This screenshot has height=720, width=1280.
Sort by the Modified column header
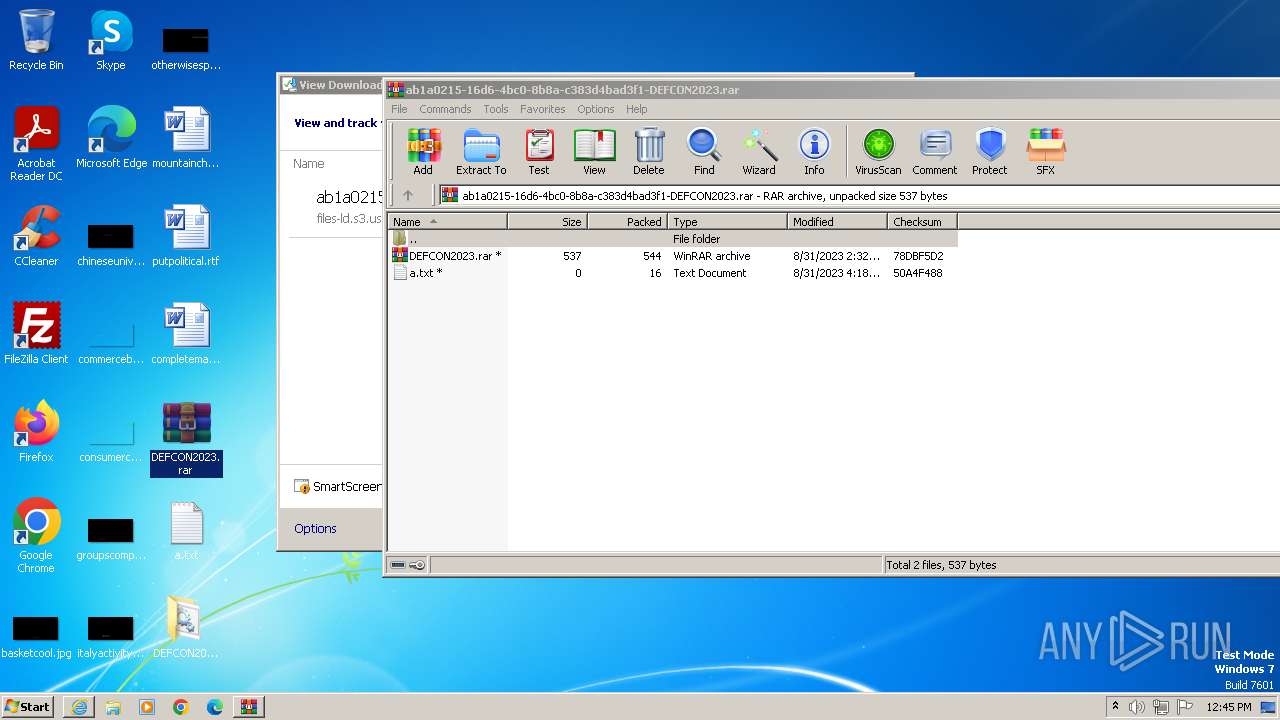coord(838,222)
